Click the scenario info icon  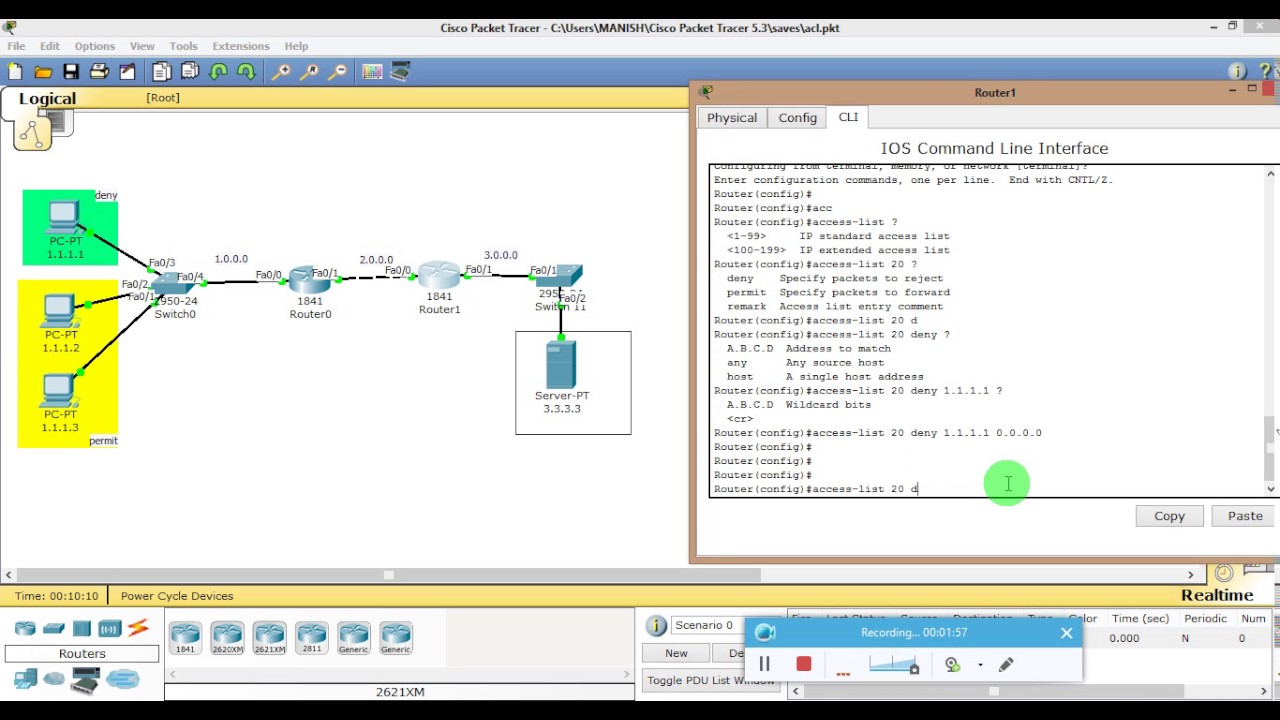[656, 626]
